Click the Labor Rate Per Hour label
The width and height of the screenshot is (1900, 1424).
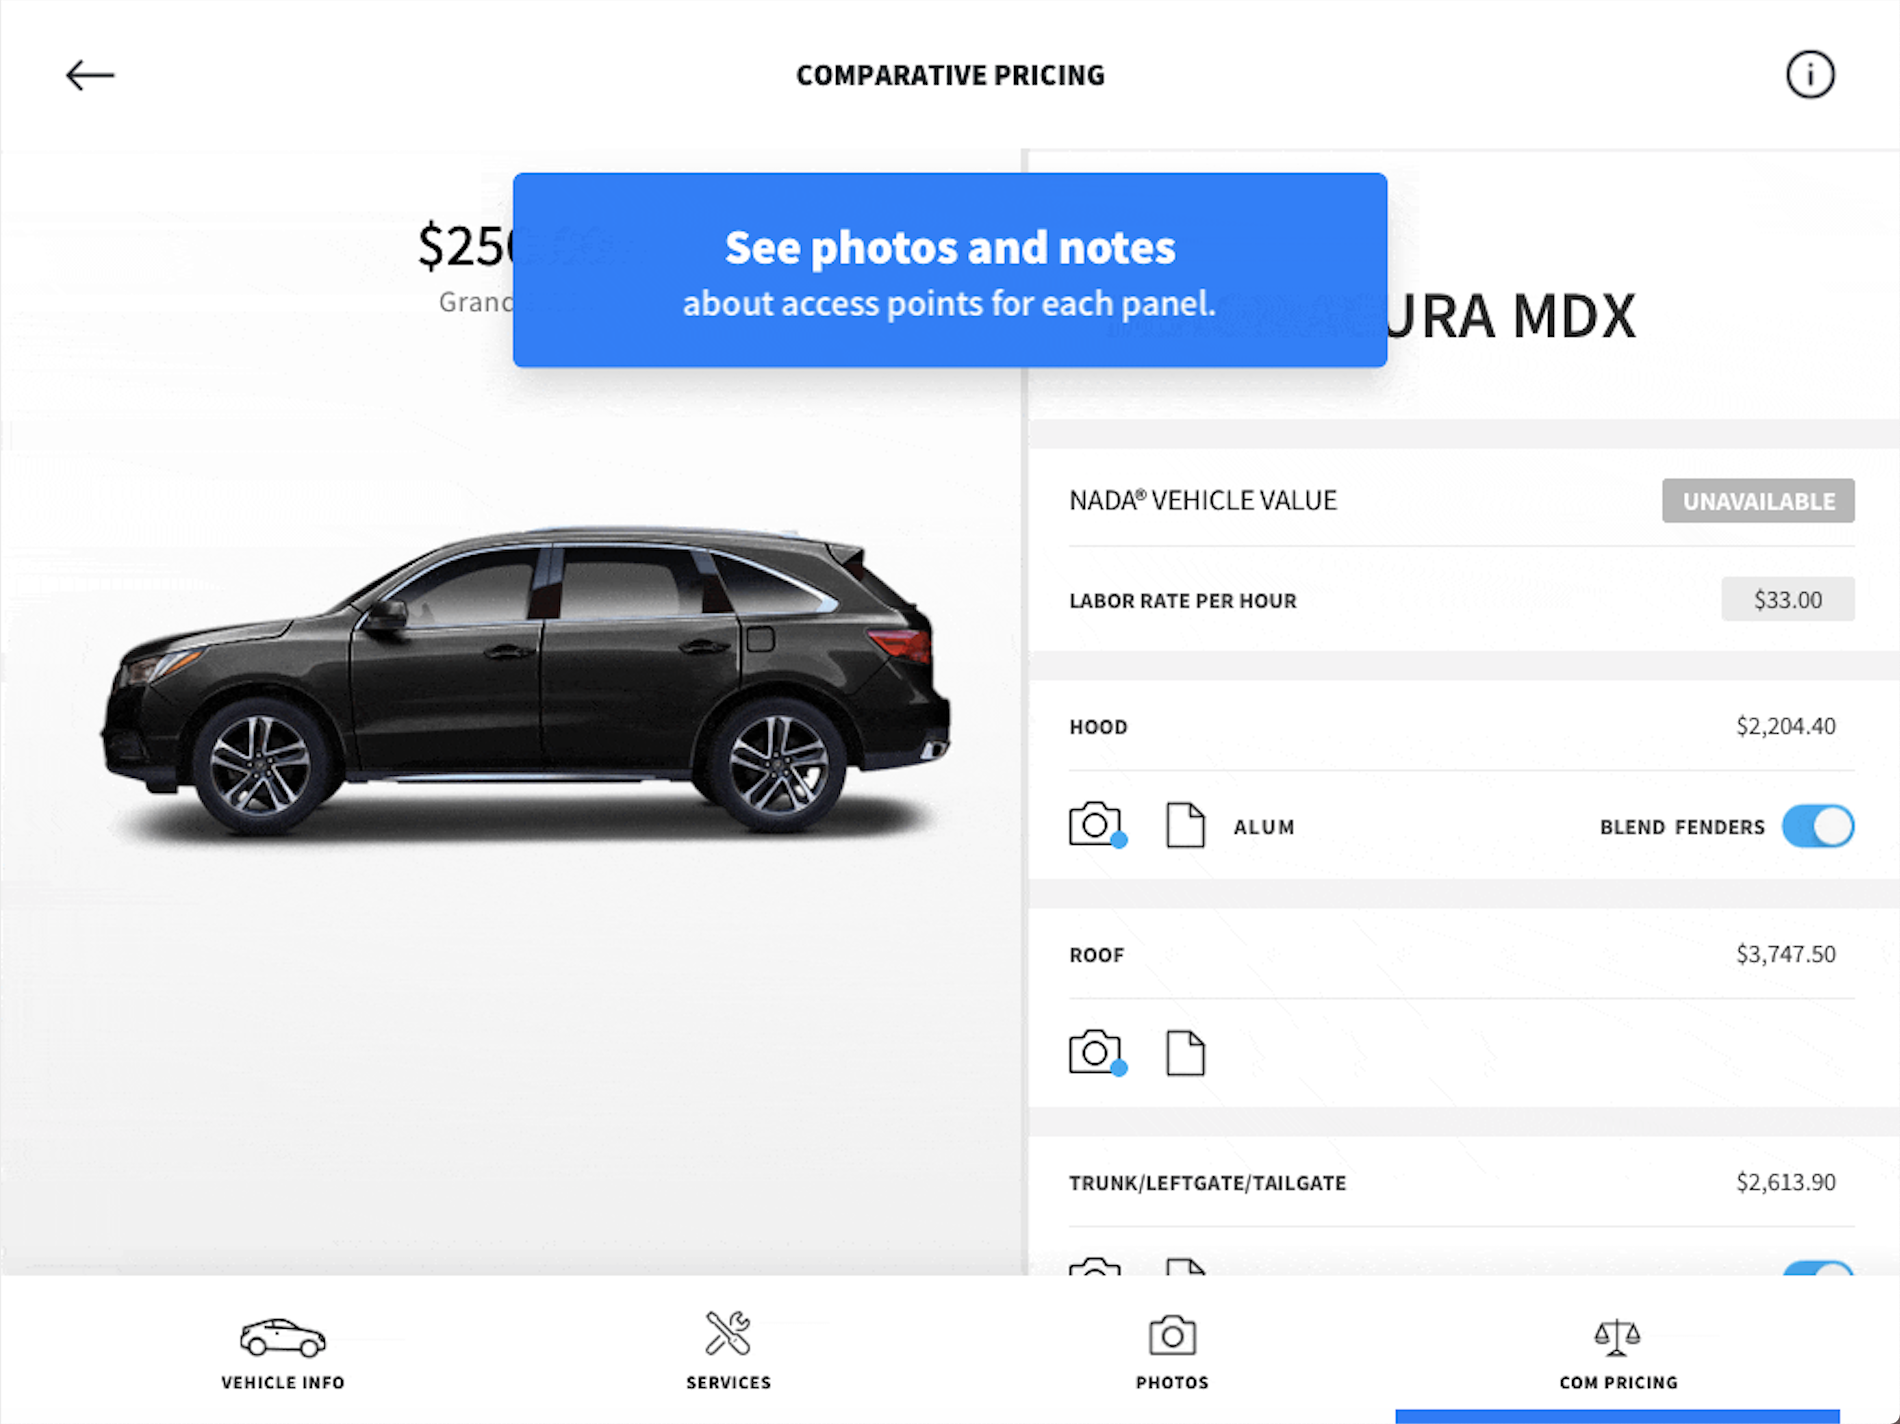[1183, 601]
